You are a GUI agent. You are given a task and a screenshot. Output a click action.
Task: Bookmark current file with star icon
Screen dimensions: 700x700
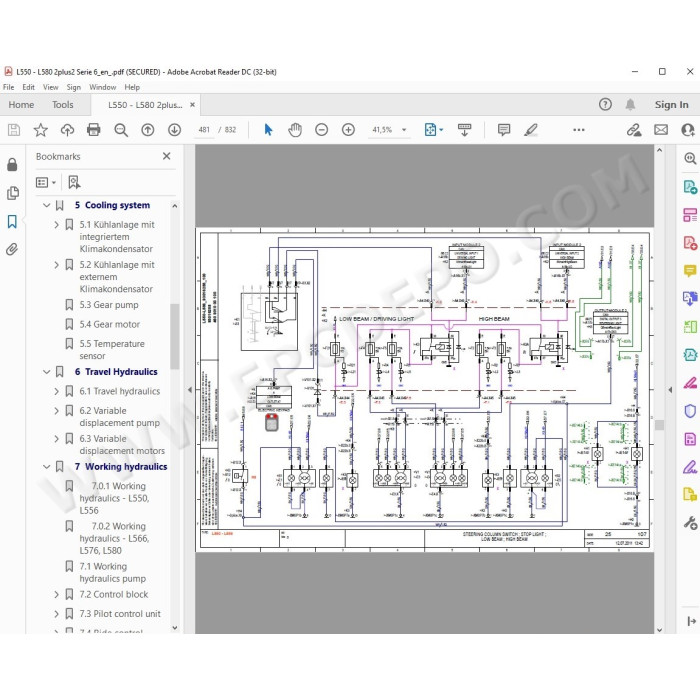coord(41,130)
